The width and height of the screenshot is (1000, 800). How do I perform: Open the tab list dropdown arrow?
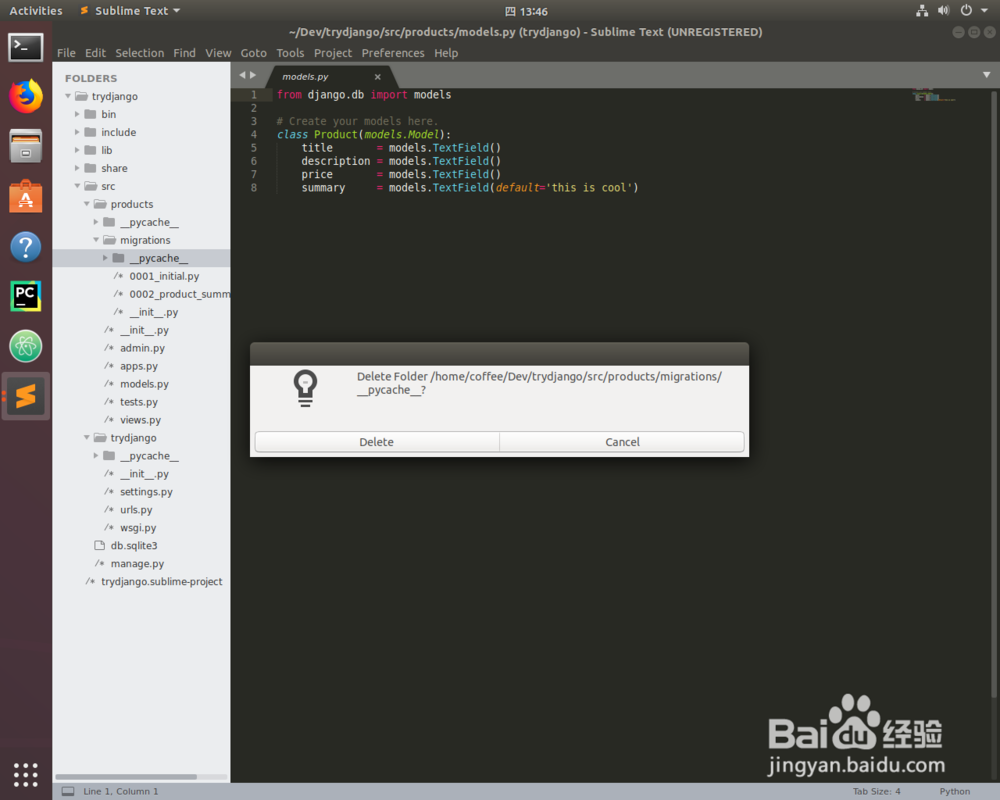[x=987, y=75]
